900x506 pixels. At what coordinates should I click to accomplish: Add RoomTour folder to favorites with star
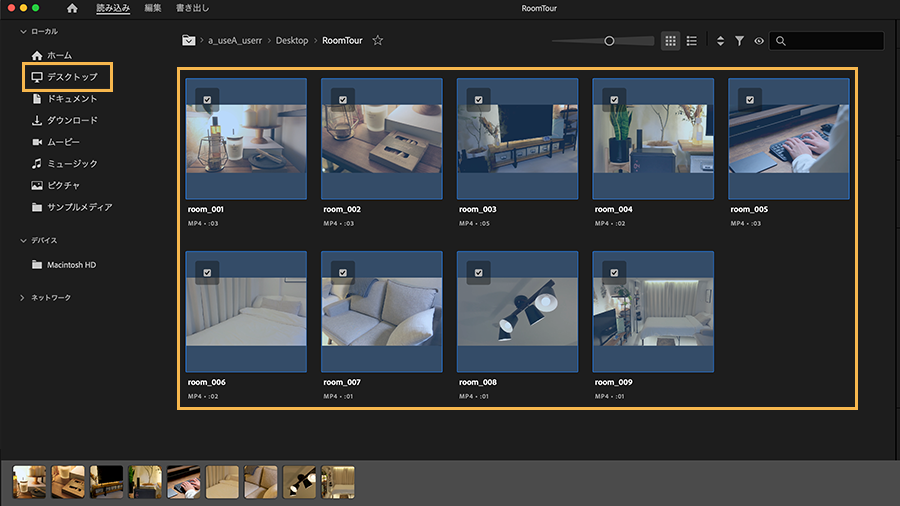click(377, 41)
